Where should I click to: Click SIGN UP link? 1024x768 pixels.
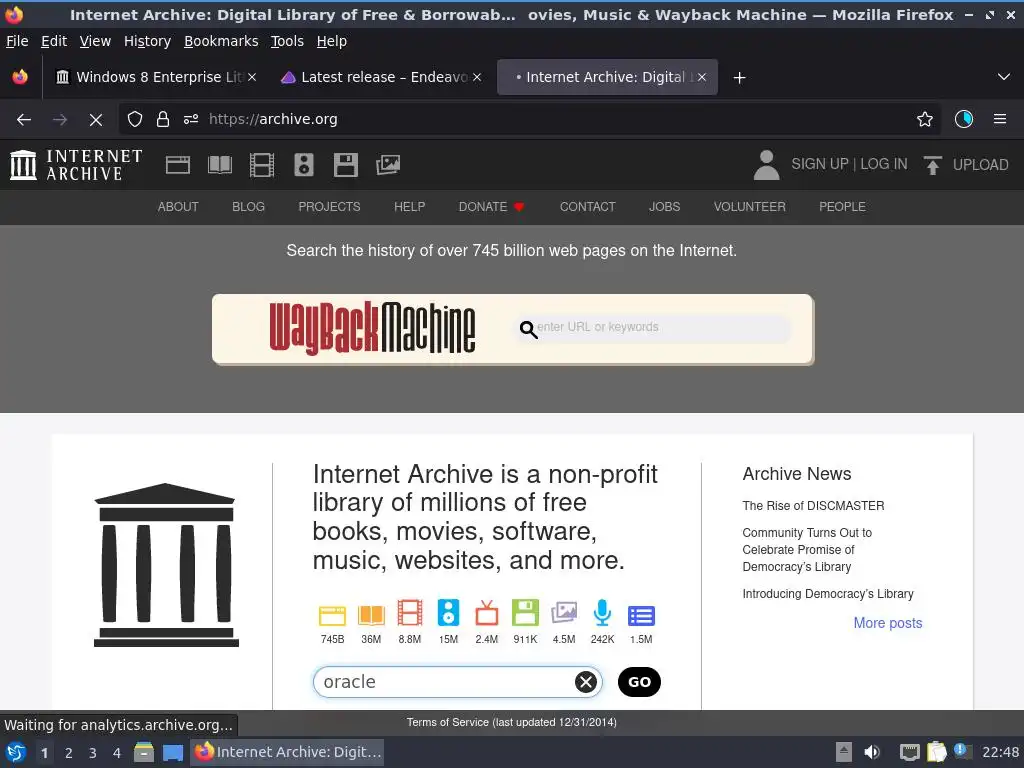point(820,164)
